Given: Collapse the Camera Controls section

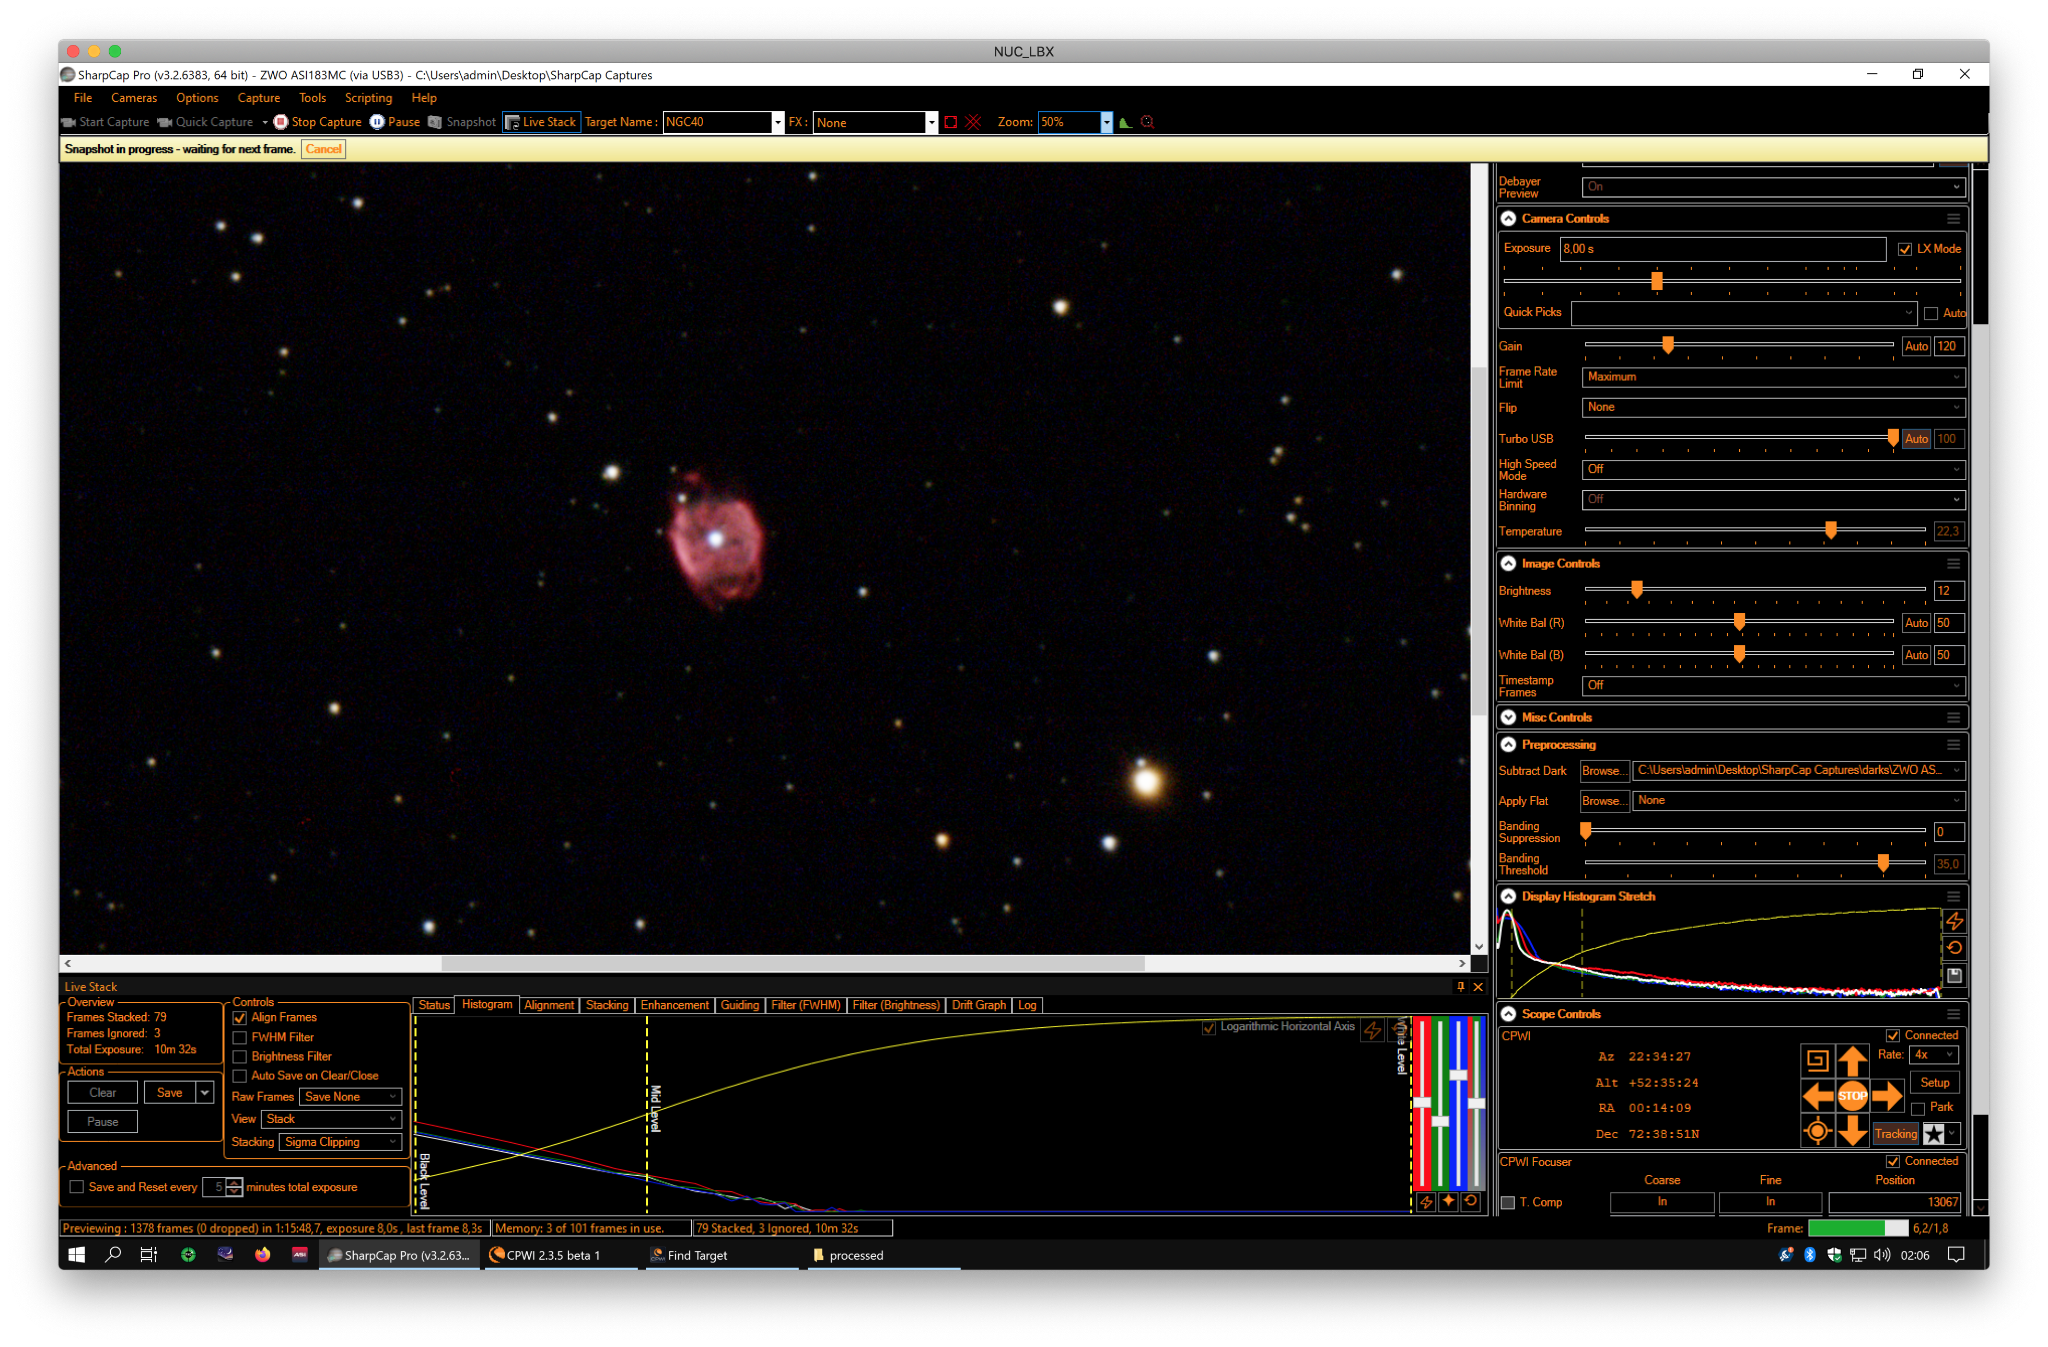Looking at the screenshot, I should coord(1509,218).
